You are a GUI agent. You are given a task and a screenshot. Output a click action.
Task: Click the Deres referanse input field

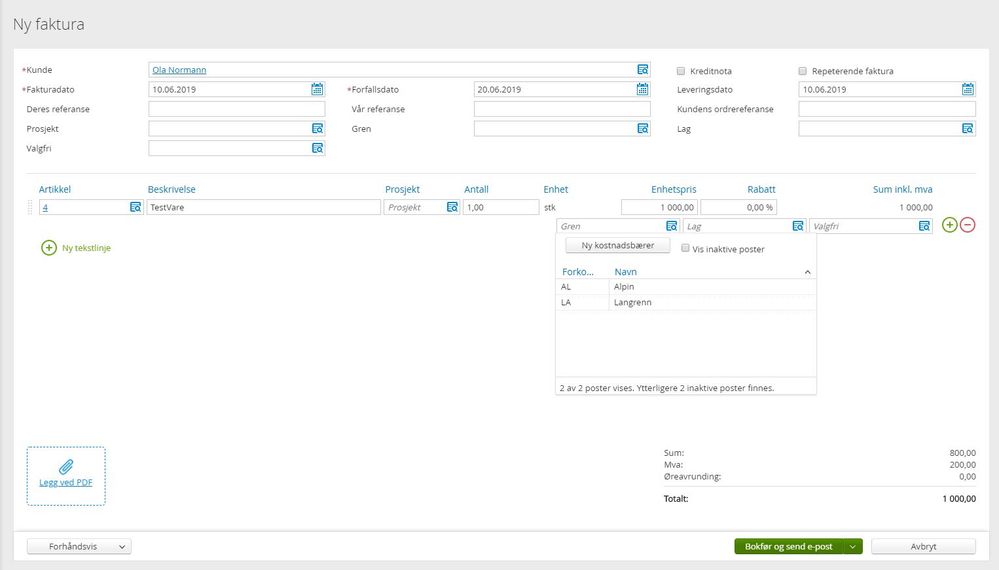pyautogui.click(x=236, y=109)
